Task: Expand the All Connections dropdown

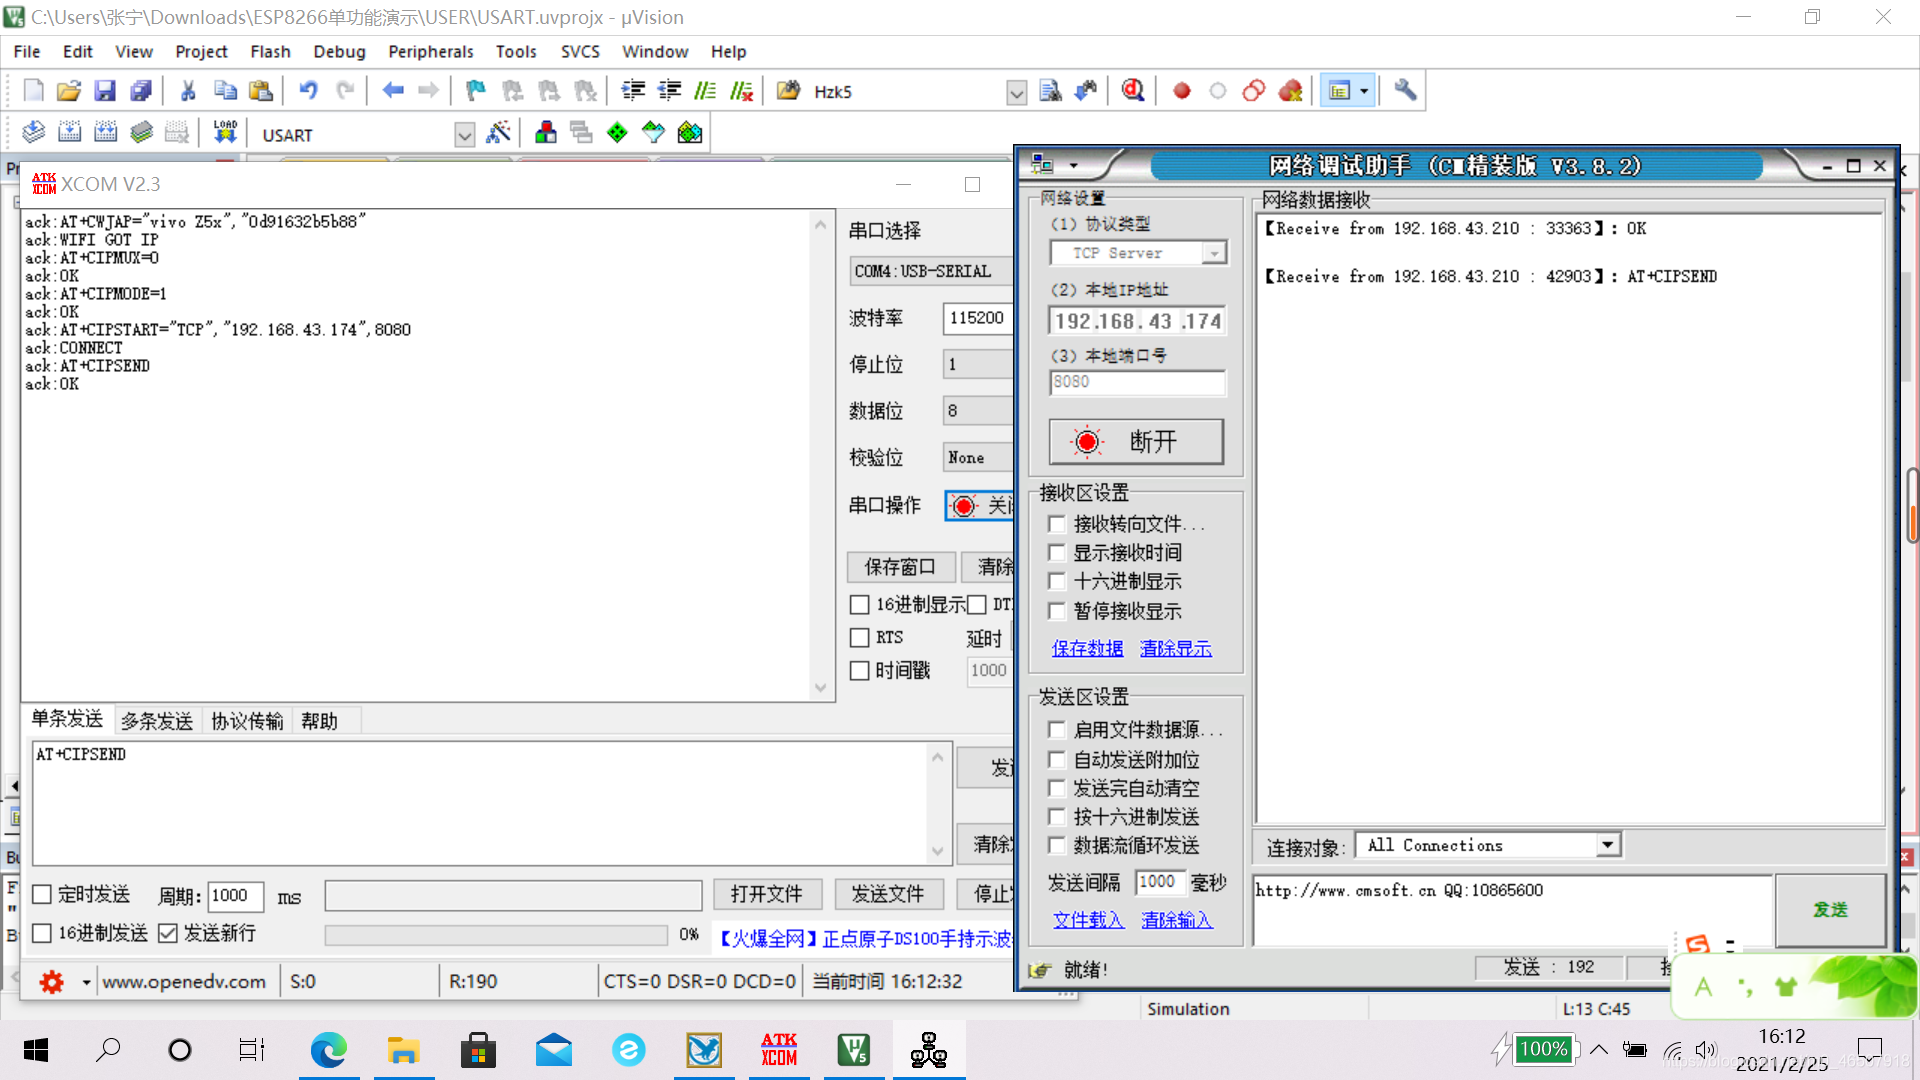Action: pyautogui.click(x=1607, y=845)
